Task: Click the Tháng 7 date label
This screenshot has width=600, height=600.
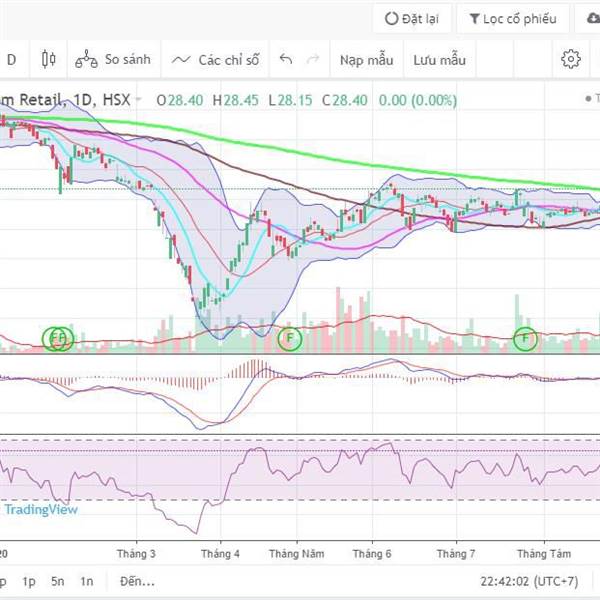Action: (x=456, y=554)
